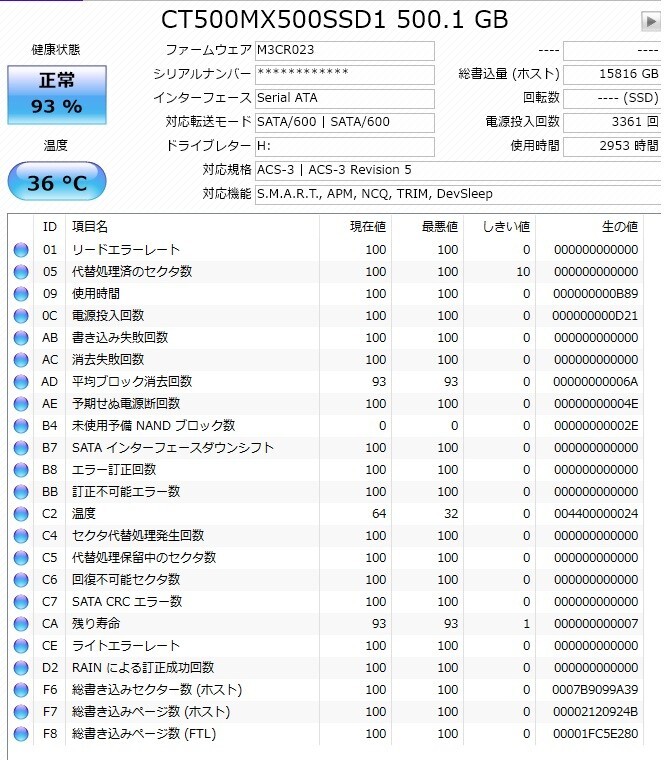Click the 電源投入回数 field showing 3361 回
This screenshot has height=760, width=668.
pyautogui.click(x=612, y=122)
